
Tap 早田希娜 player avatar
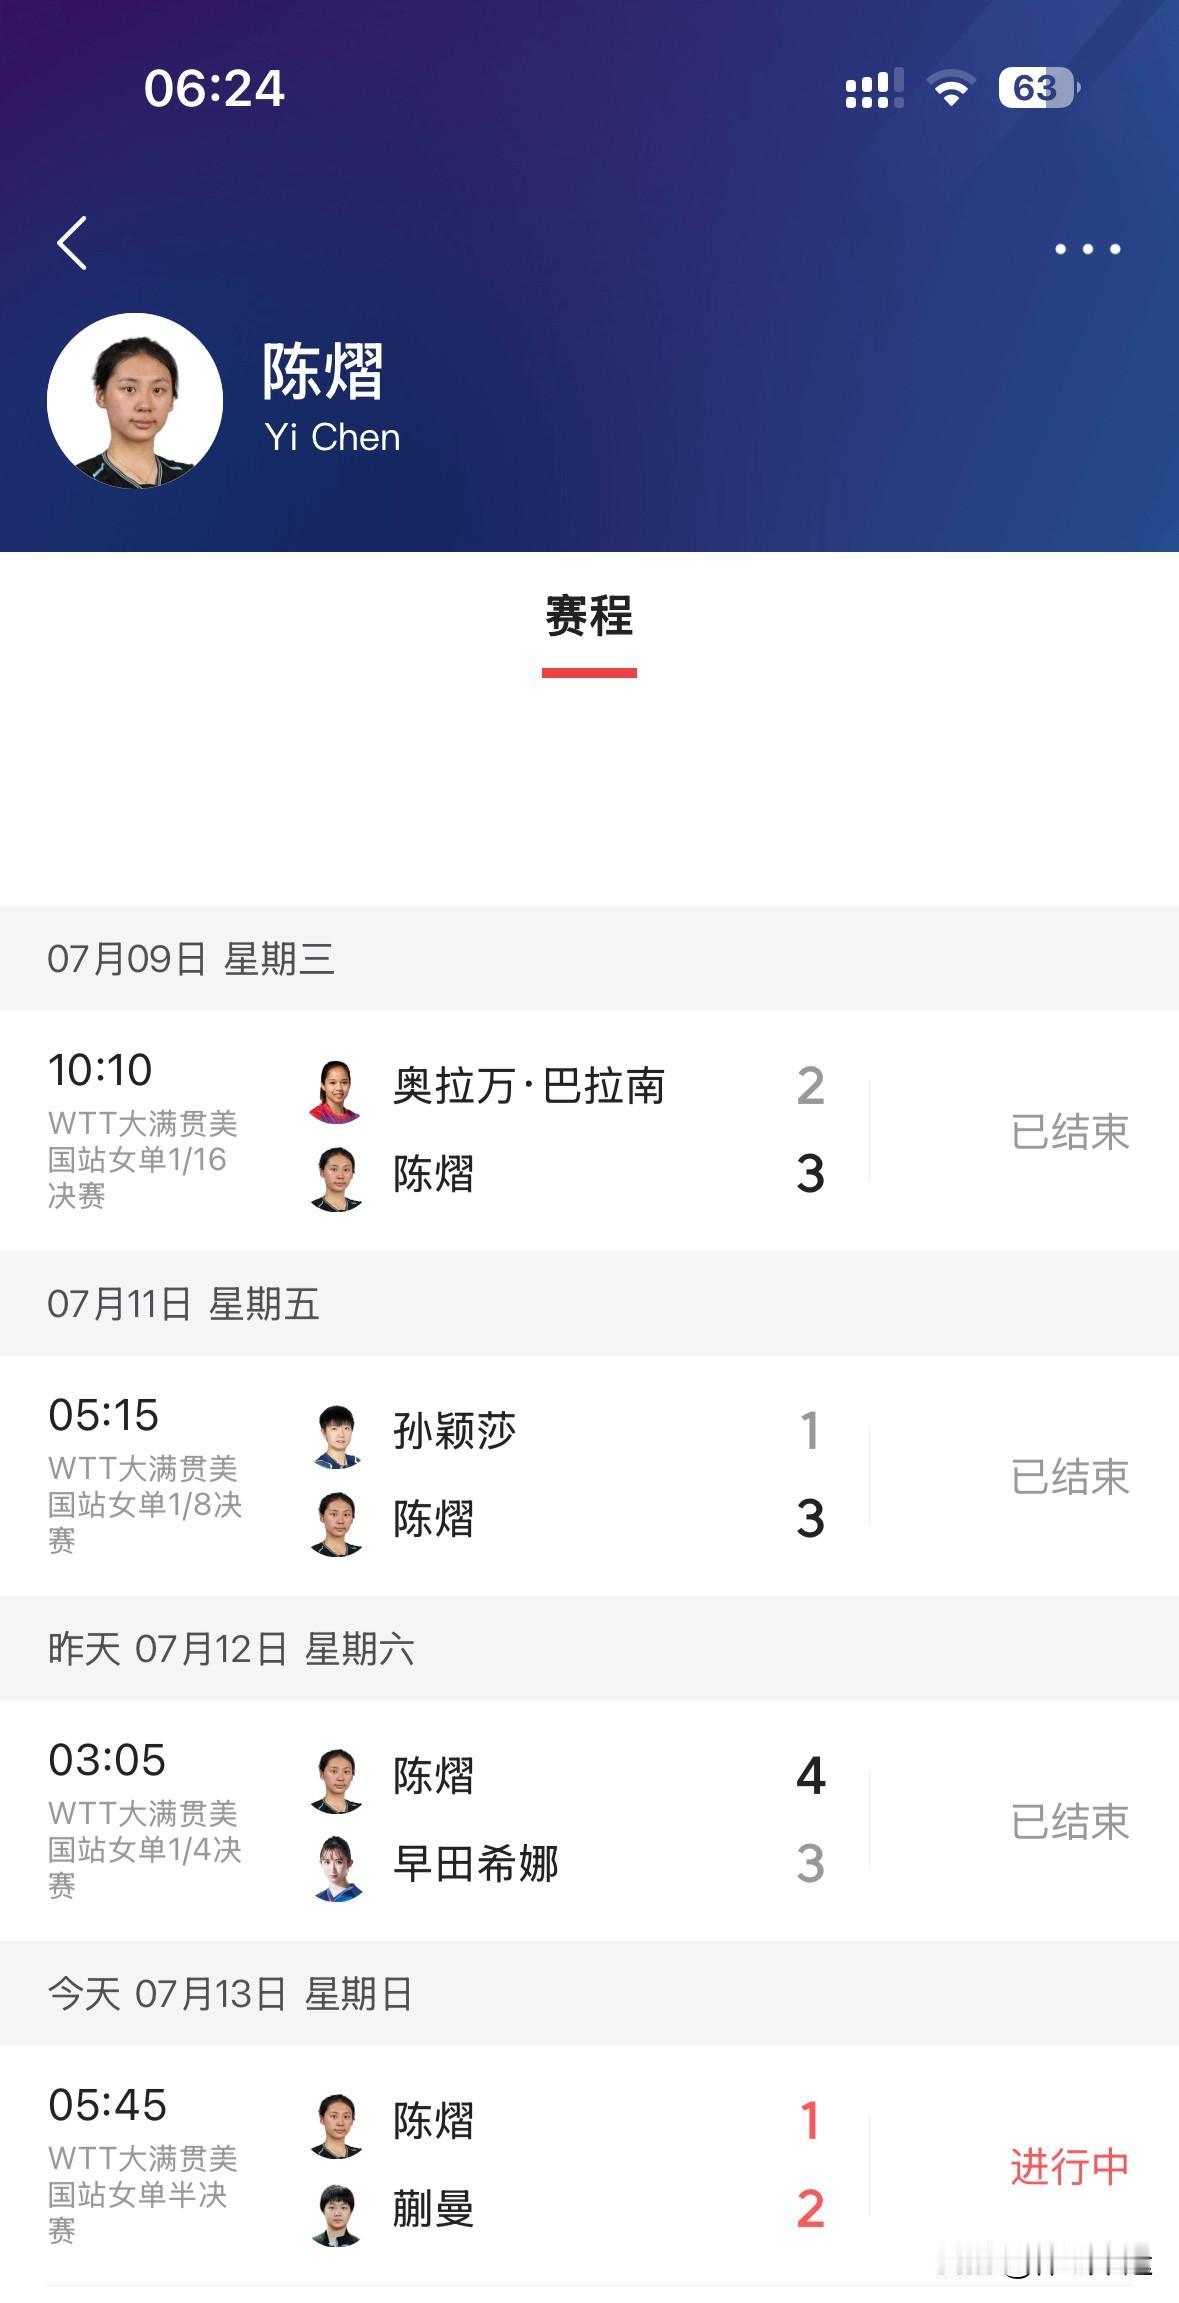336,1868
